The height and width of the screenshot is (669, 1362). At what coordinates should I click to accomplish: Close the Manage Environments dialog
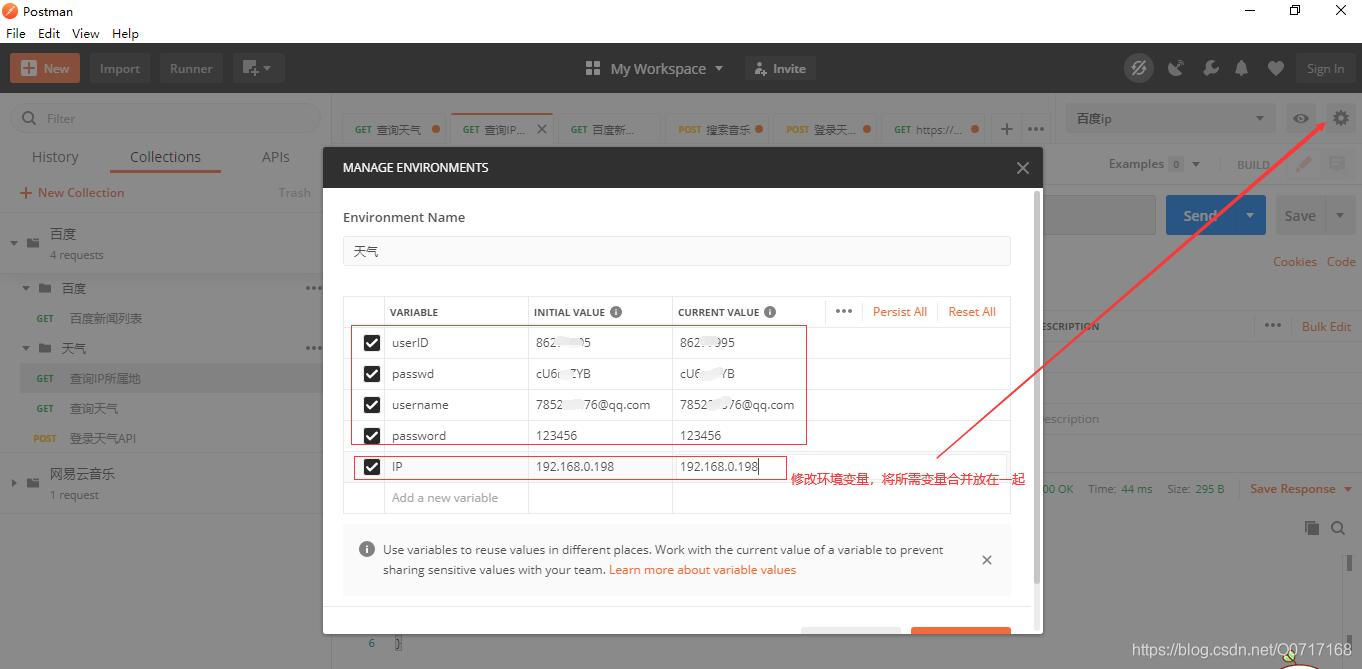(x=1022, y=168)
